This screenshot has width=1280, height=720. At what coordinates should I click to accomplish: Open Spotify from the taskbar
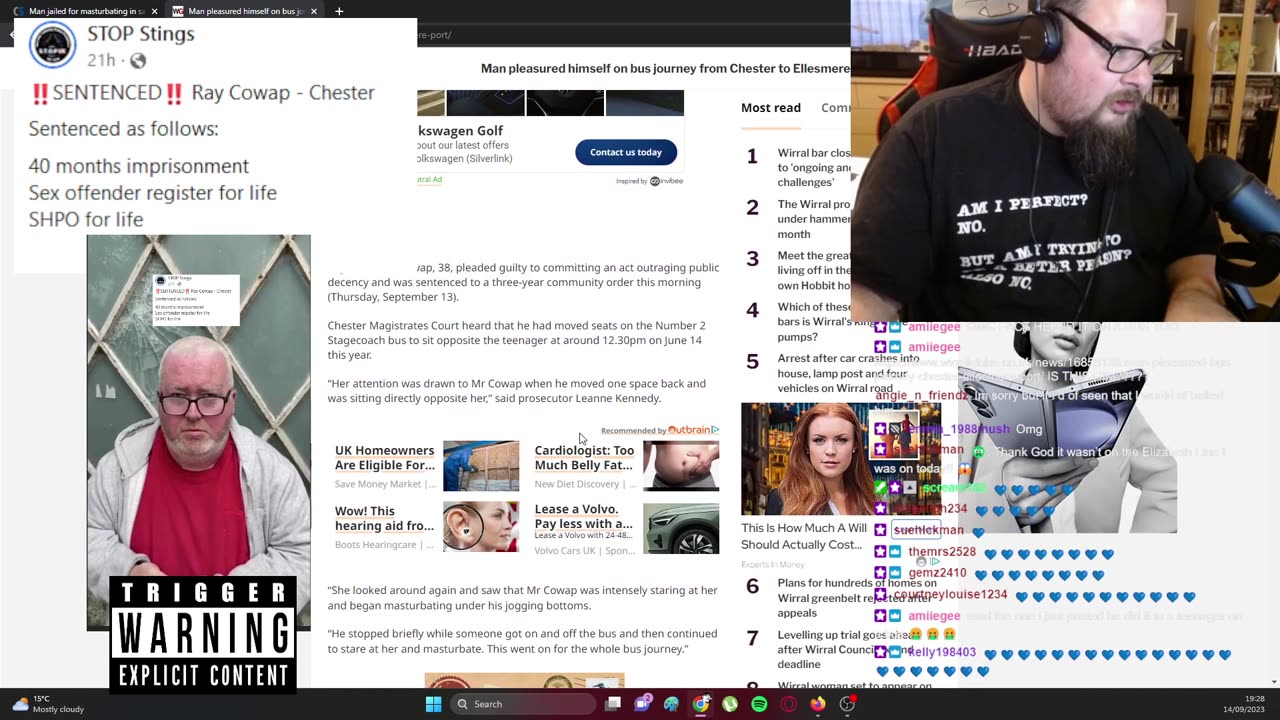pyautogui.click(x=759, y=704)
